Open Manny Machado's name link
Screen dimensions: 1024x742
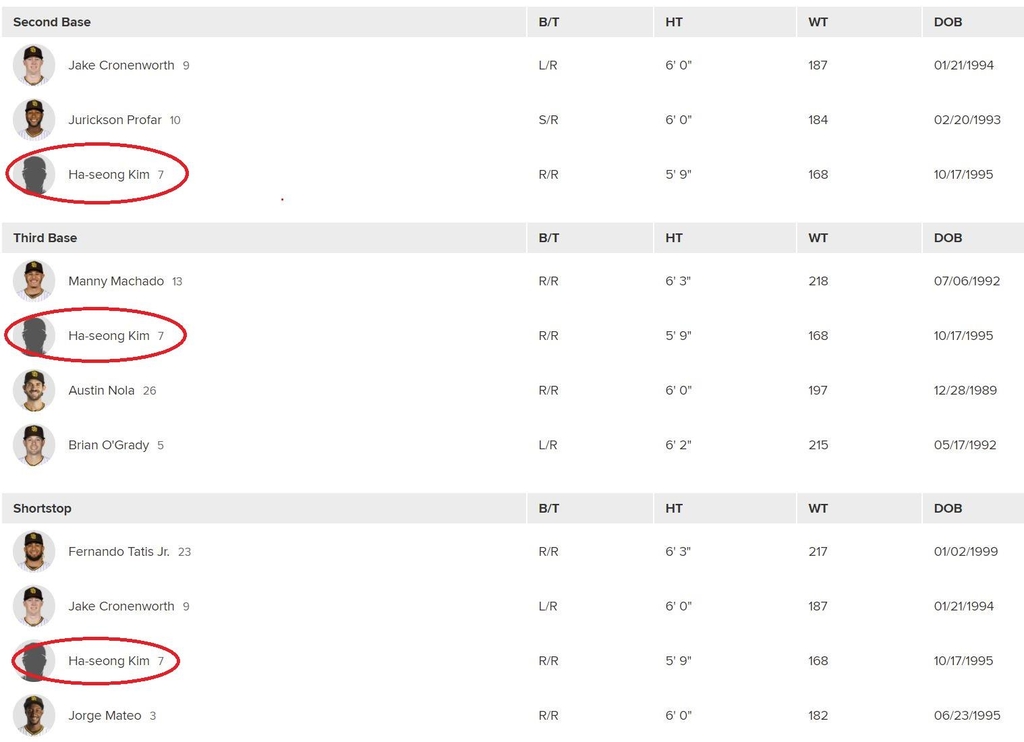[x=115, y=281]
